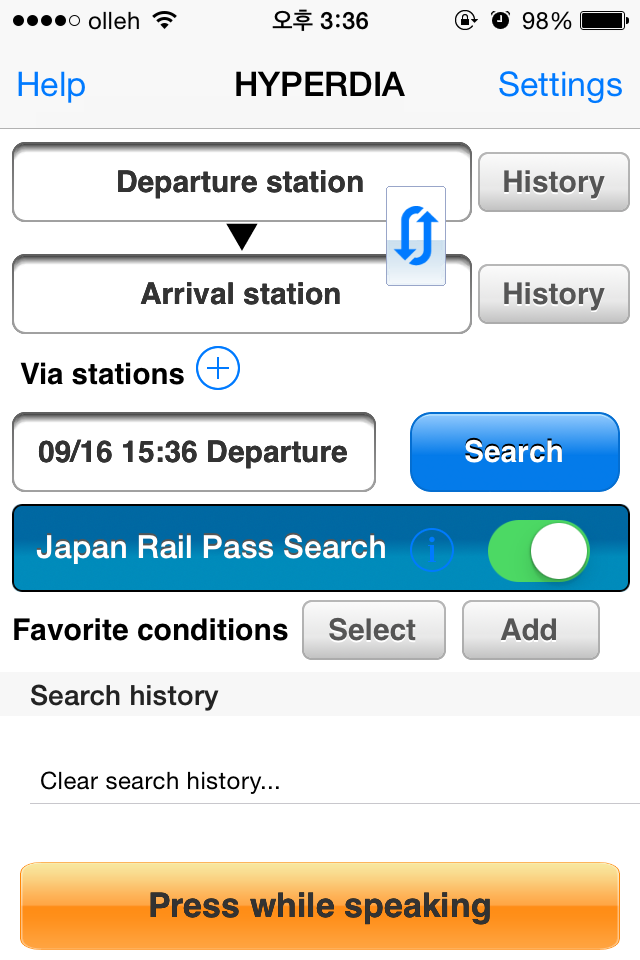Open the Help page
Viewport: 640px width, 960px height.
51,85
